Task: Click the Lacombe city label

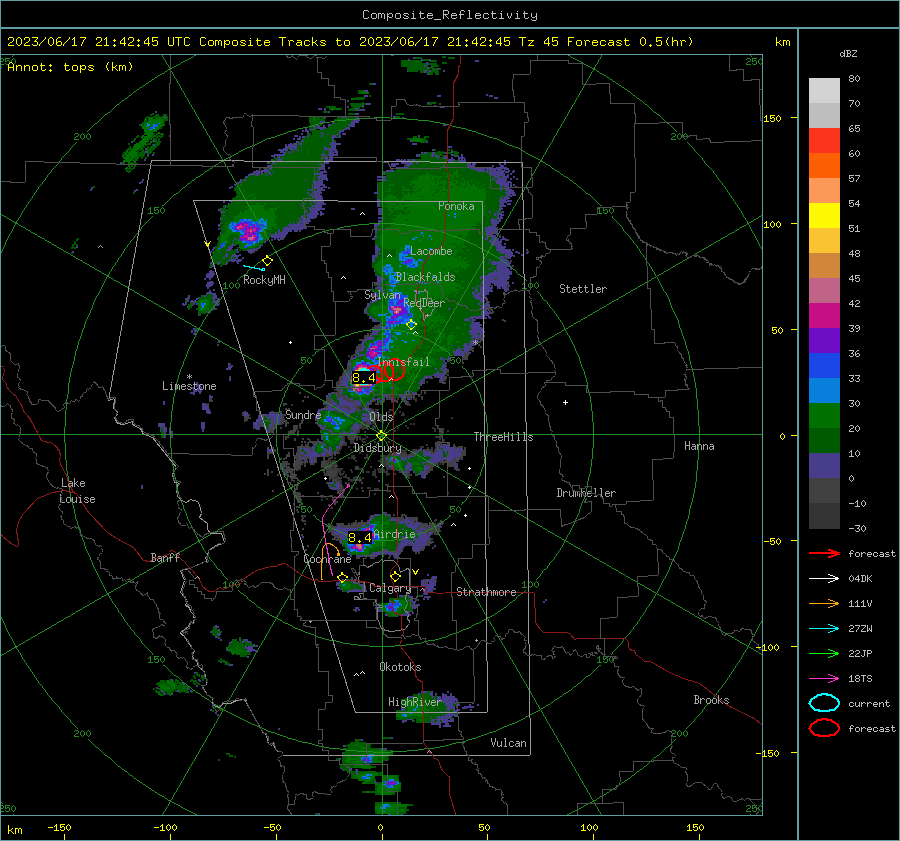Action: 431,251
